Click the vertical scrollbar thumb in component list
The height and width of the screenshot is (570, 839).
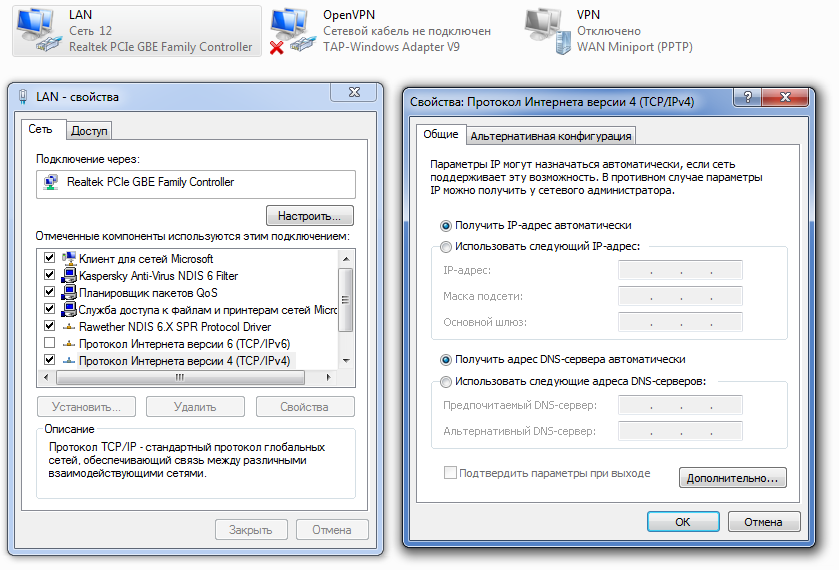[346, 300]
